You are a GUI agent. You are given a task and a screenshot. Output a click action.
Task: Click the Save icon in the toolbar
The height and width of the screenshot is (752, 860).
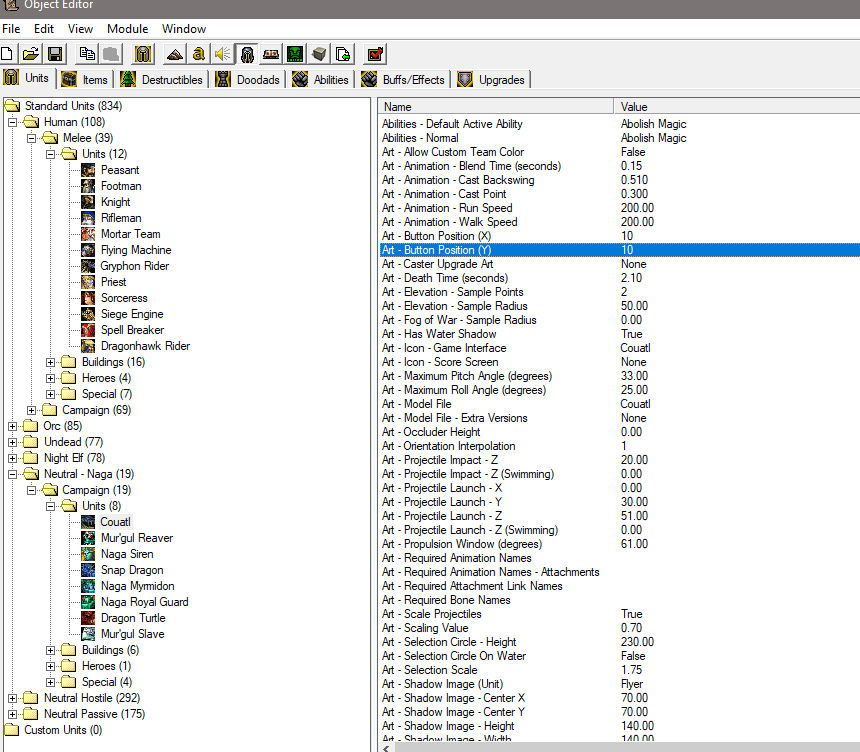point(55,54)
